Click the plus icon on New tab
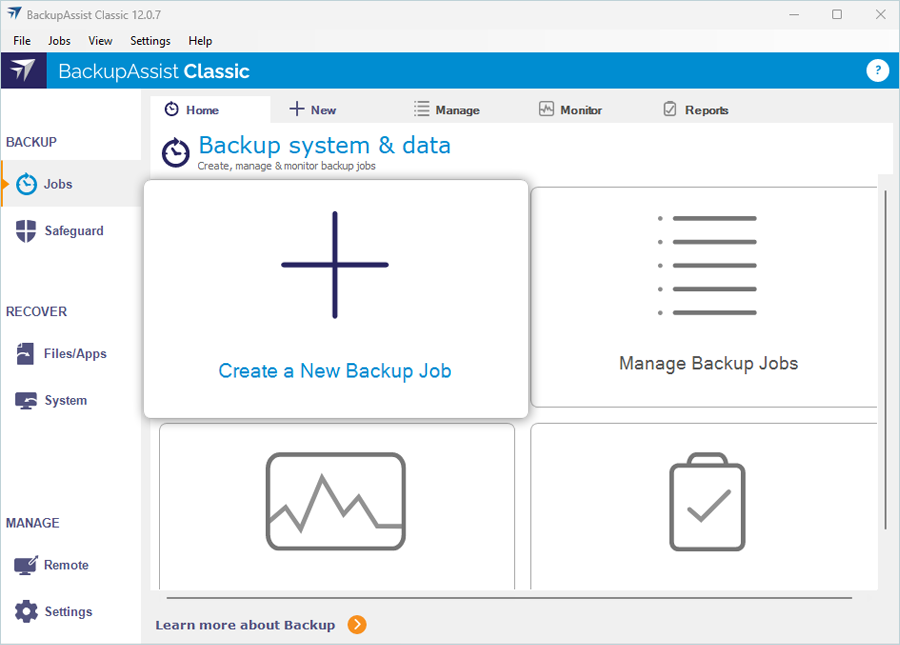This screenshot has height=645, width=900. 297,109
